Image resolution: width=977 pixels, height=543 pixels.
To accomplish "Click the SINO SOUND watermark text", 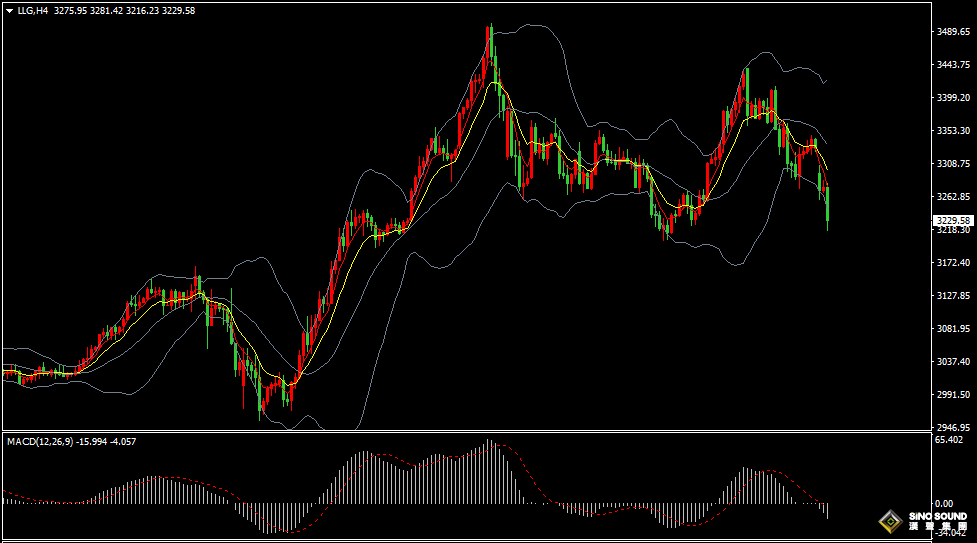I will (x=938, y=517).
